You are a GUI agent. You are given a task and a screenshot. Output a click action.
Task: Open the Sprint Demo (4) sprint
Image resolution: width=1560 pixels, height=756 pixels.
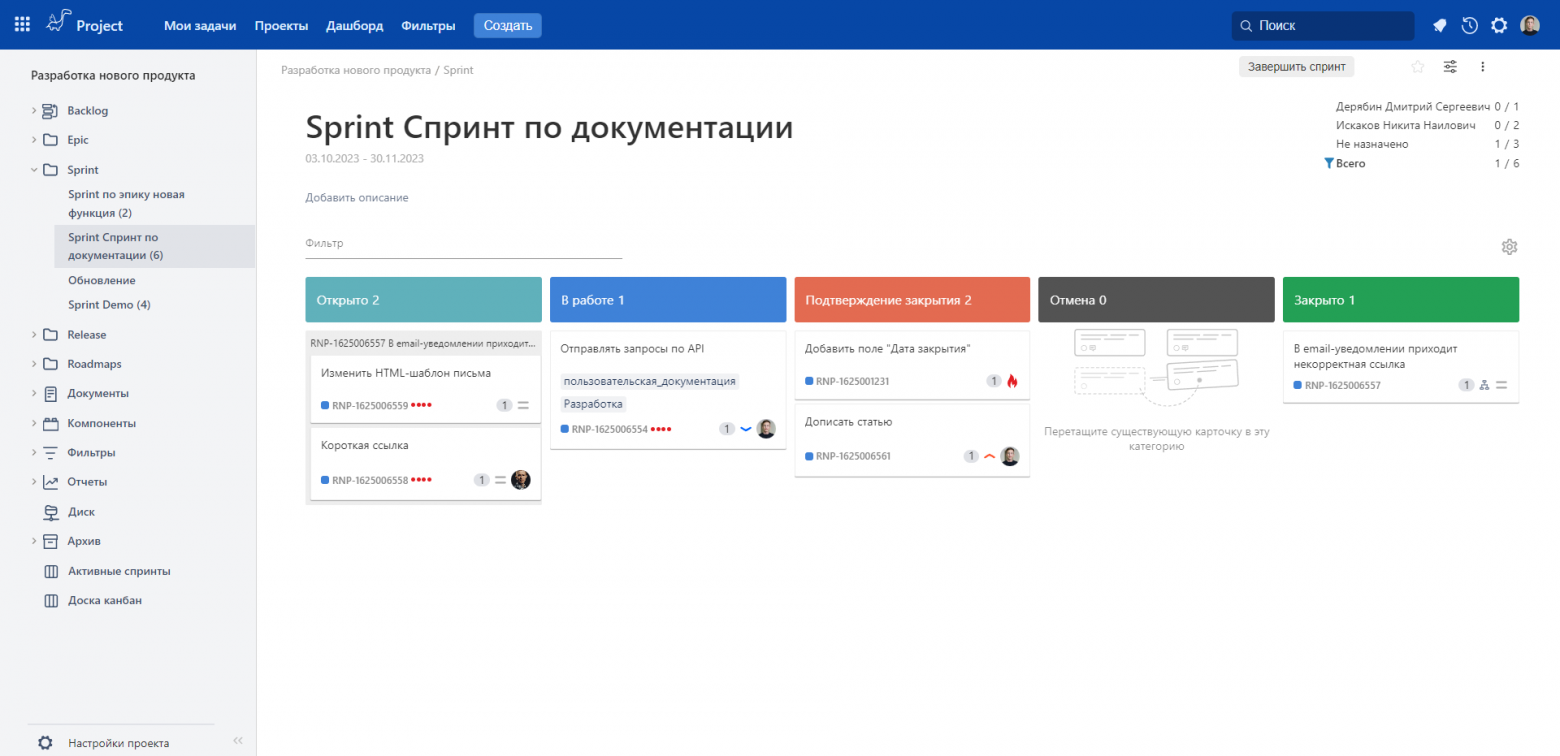[x=109, y=305]
